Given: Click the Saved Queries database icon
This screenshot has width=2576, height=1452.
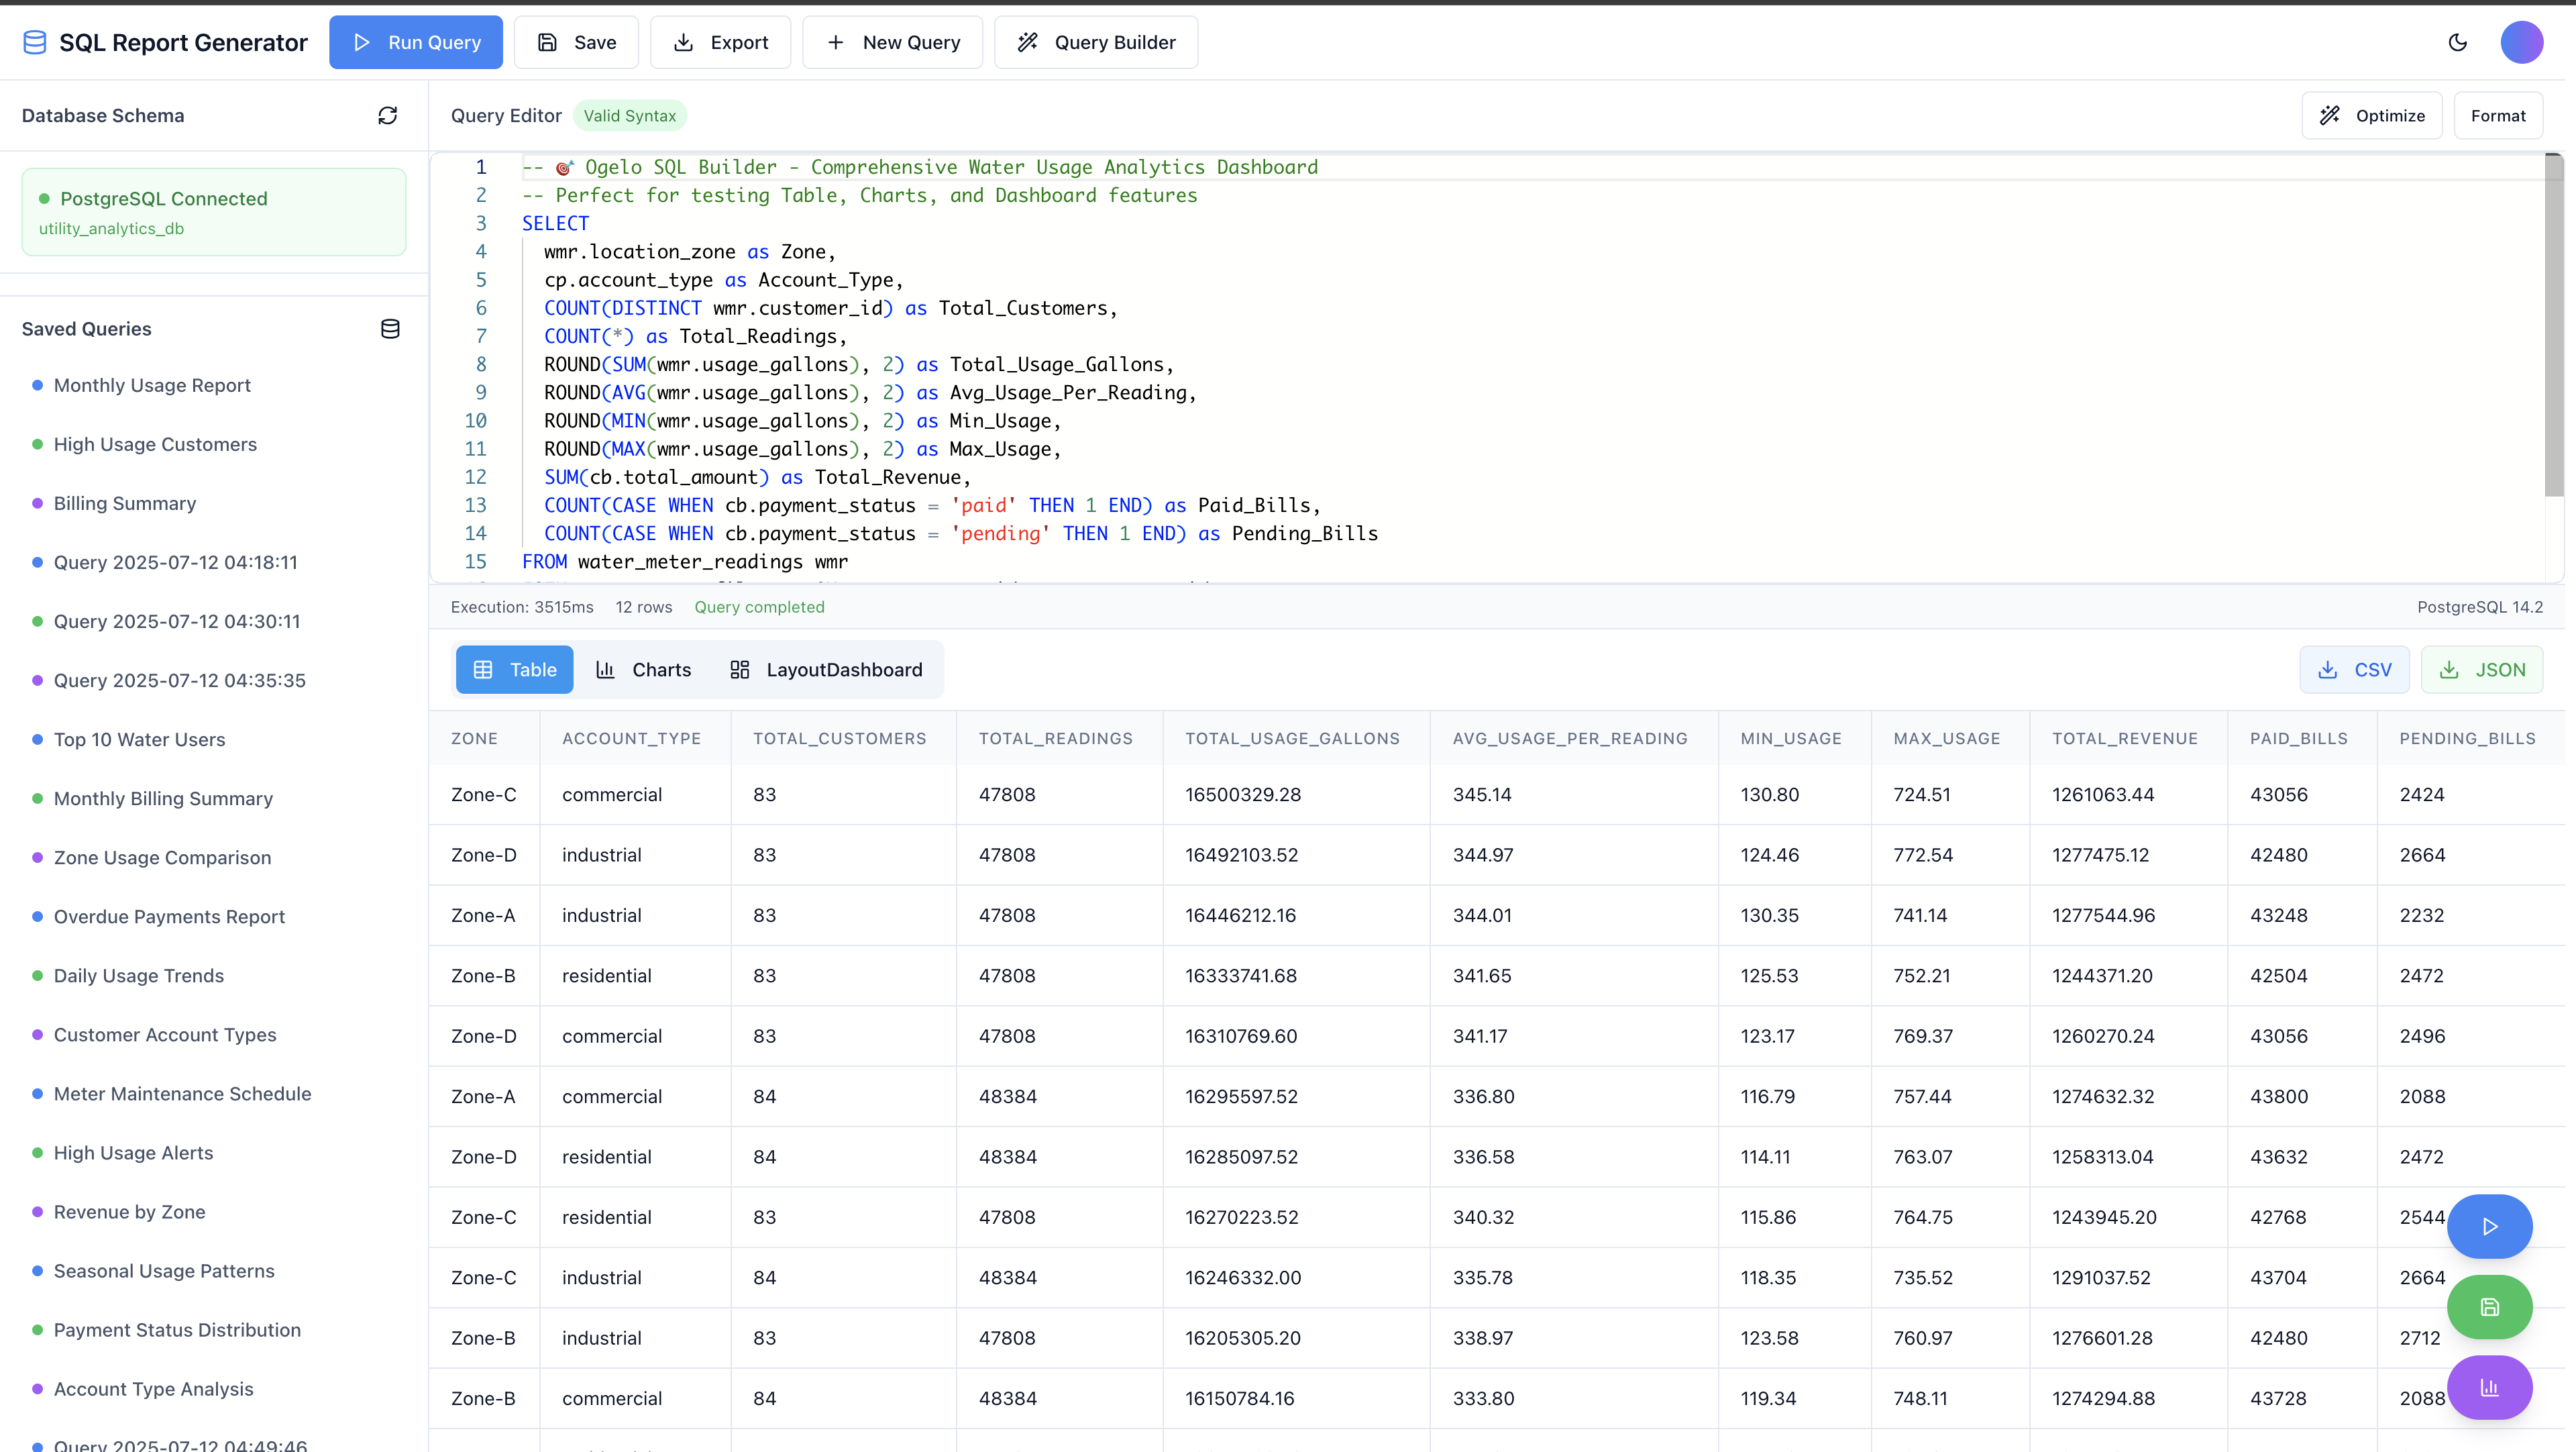Looking at the screenshot, I should pos(390,329).
